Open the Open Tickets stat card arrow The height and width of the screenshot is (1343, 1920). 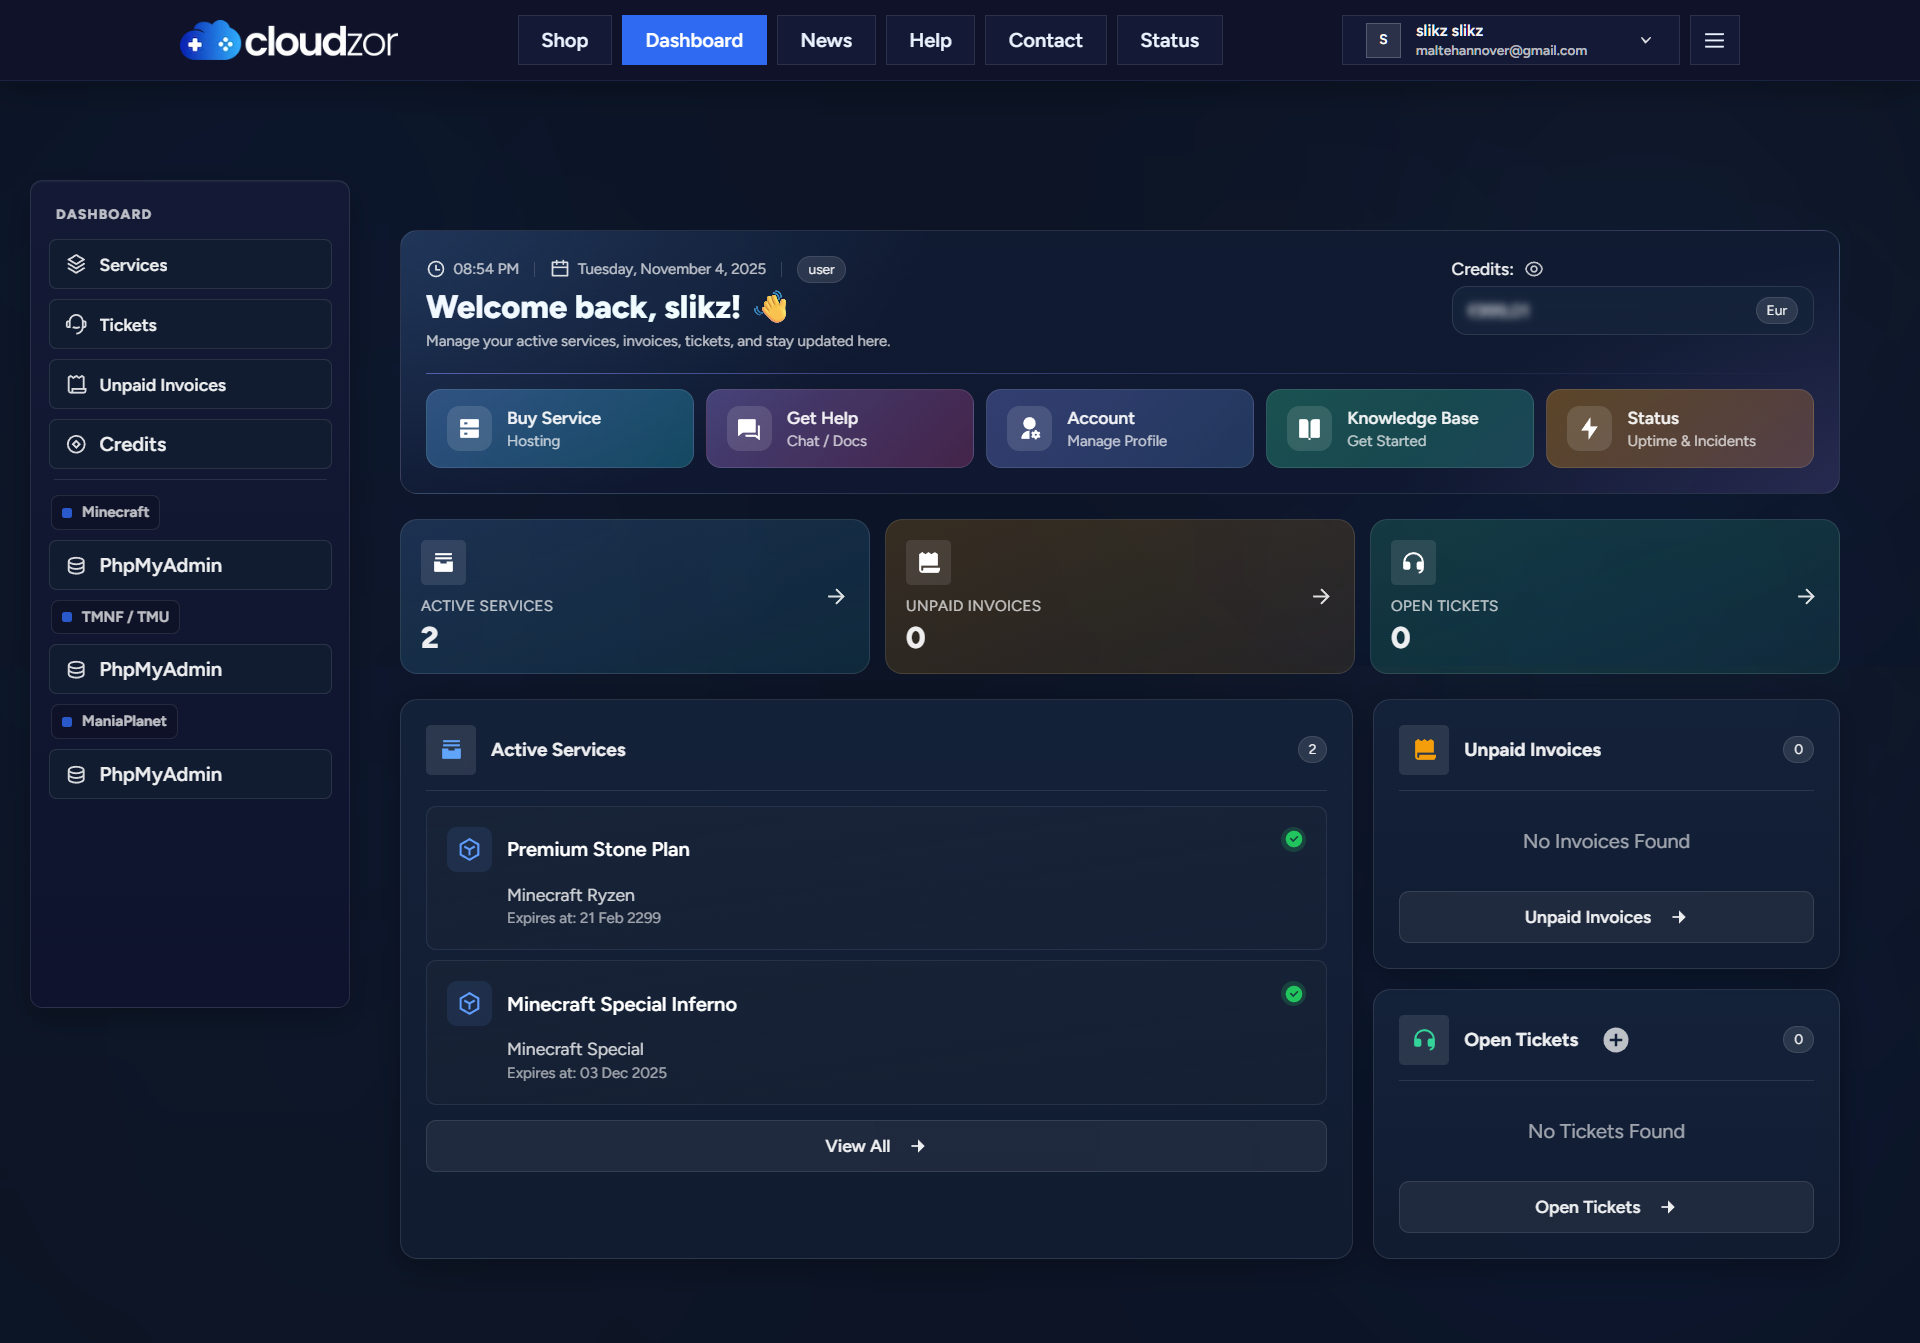point(1806,596)
